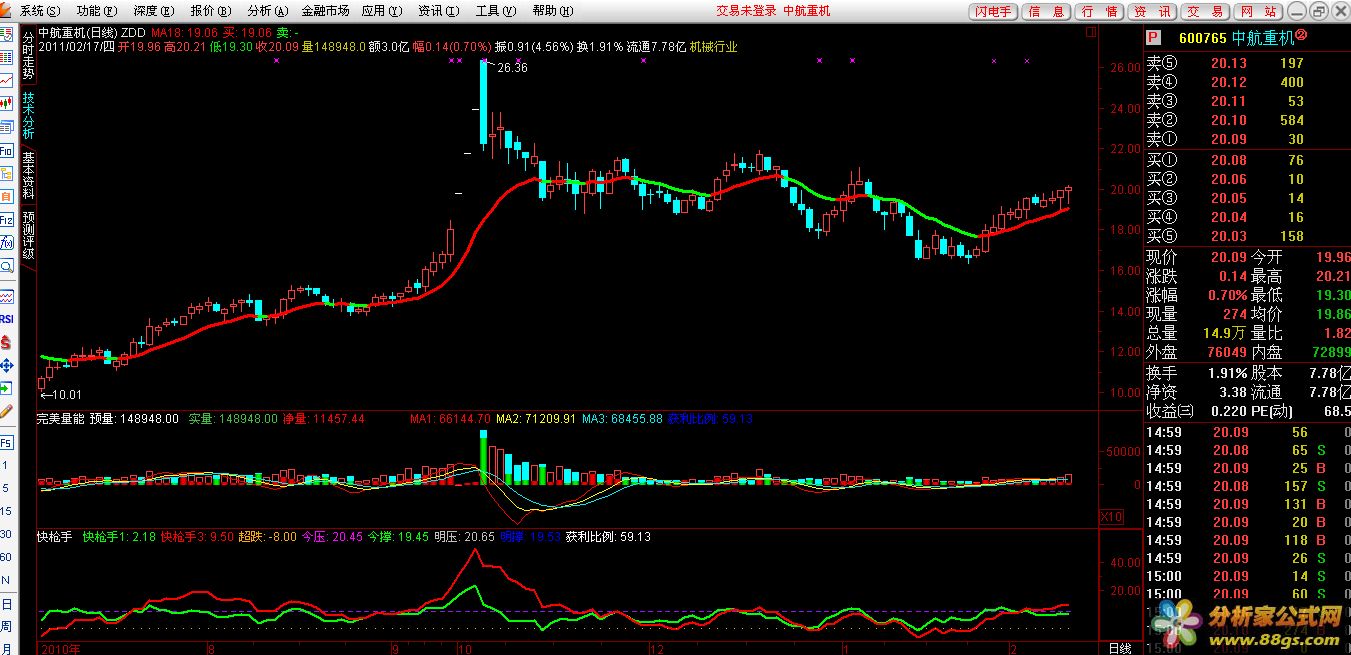Click the 资讯 button at top right
The width and height of the screenshot is (1351, 655).
pos(1152,11)
